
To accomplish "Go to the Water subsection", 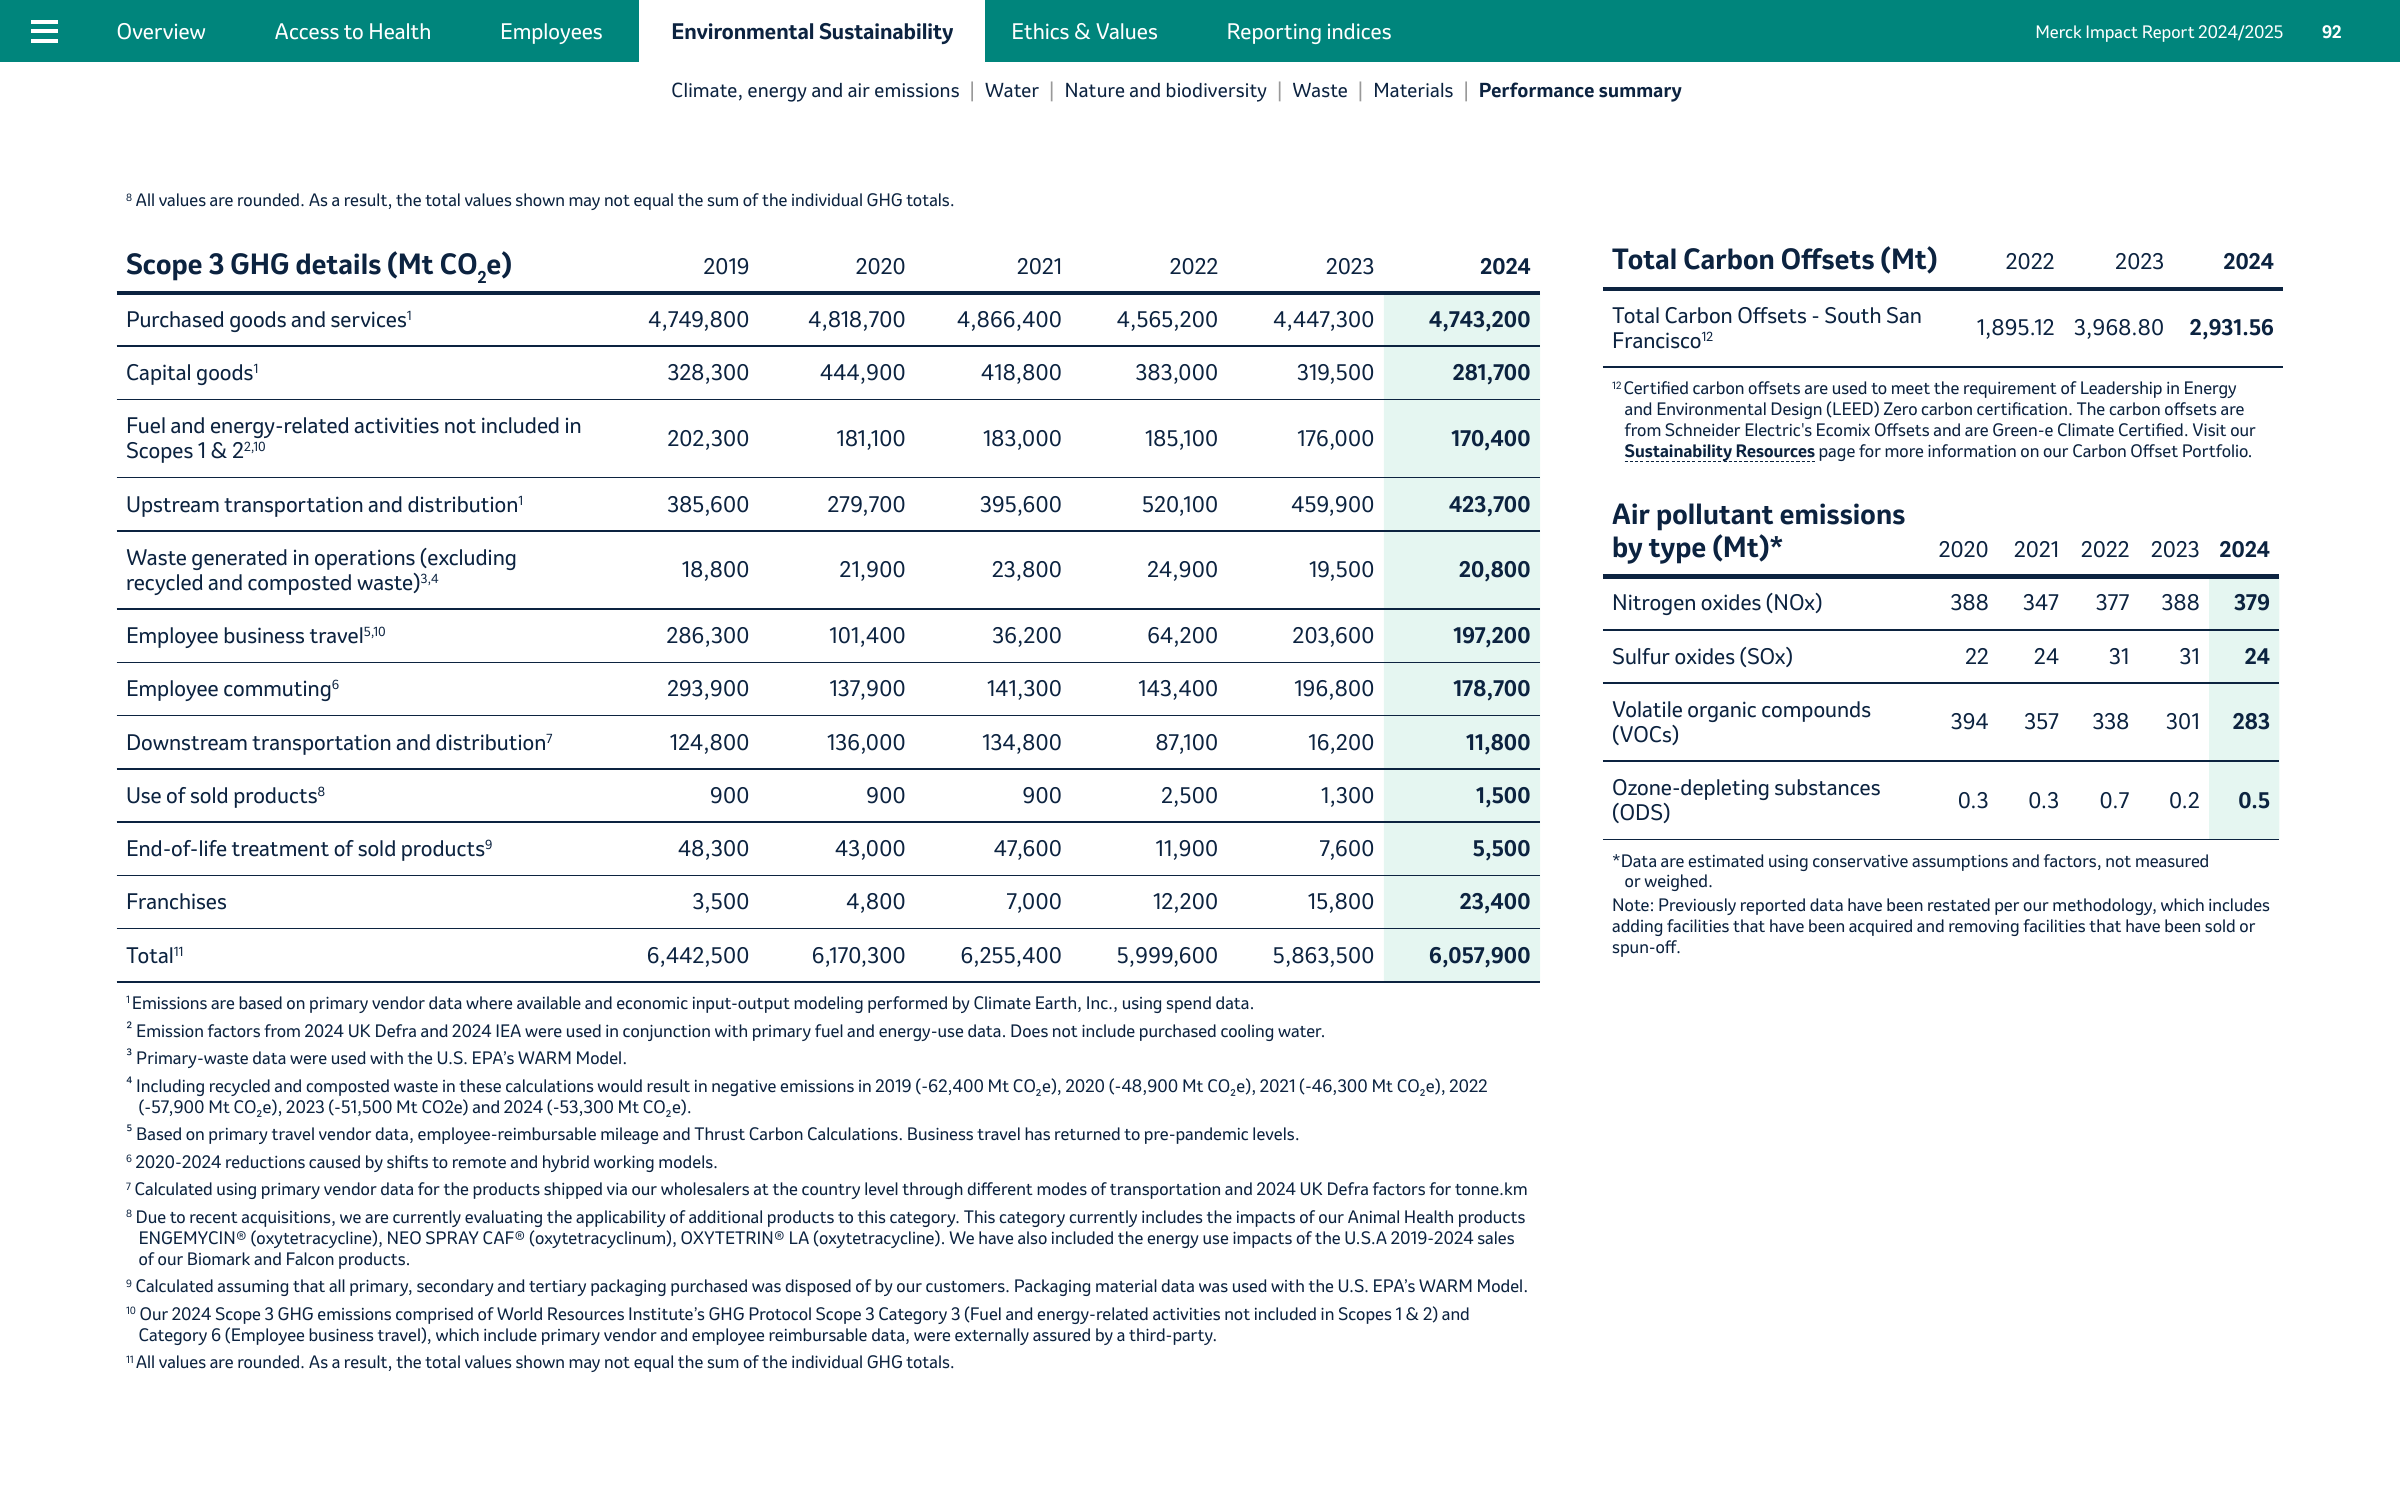I will [1012, 90].
